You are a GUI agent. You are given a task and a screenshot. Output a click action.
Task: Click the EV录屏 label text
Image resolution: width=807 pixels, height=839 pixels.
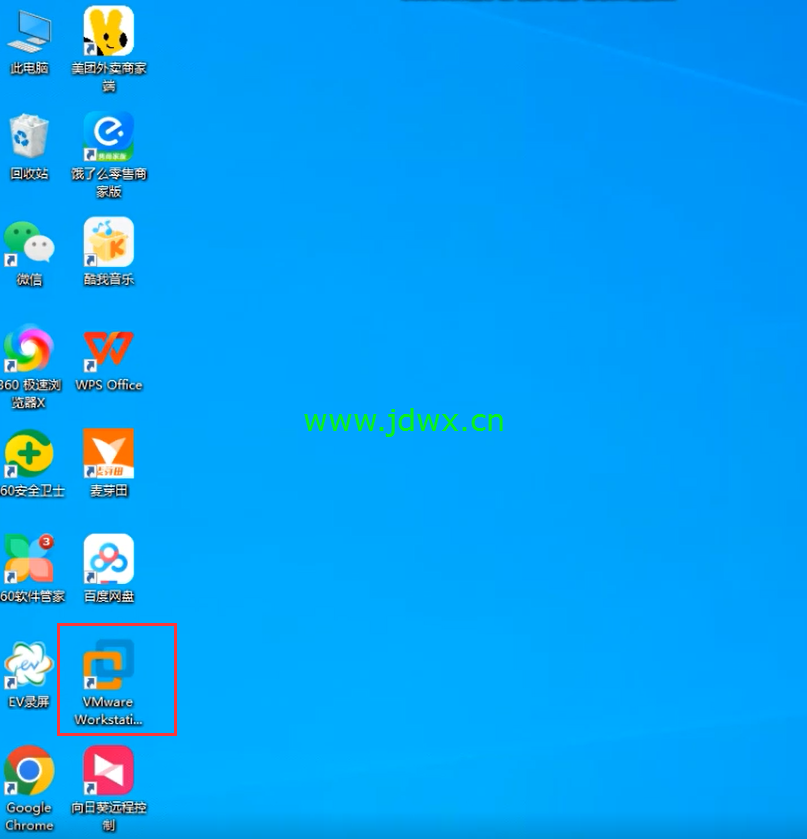(x=29, y=701)
